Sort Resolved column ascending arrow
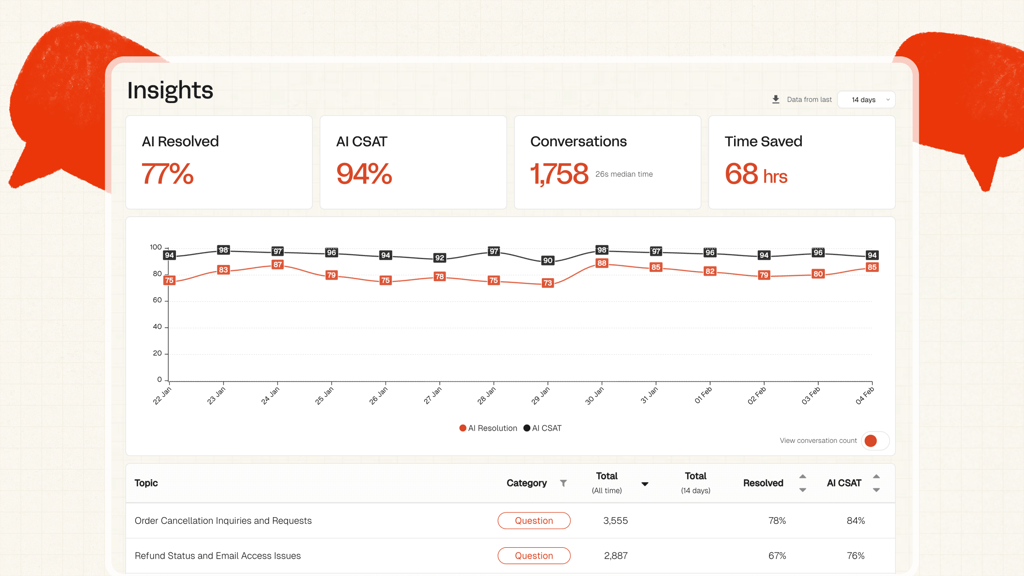The image size is (1024, 576). [x=803, y=477]
